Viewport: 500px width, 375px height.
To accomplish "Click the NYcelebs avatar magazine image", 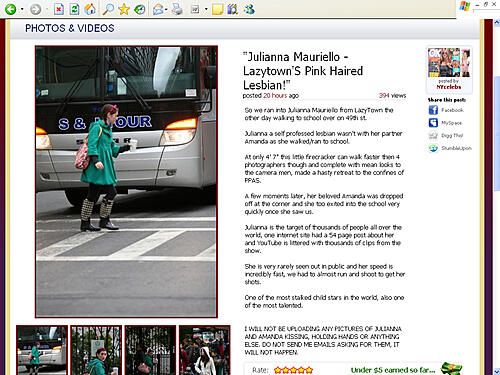I will click(x=449, y=62).
